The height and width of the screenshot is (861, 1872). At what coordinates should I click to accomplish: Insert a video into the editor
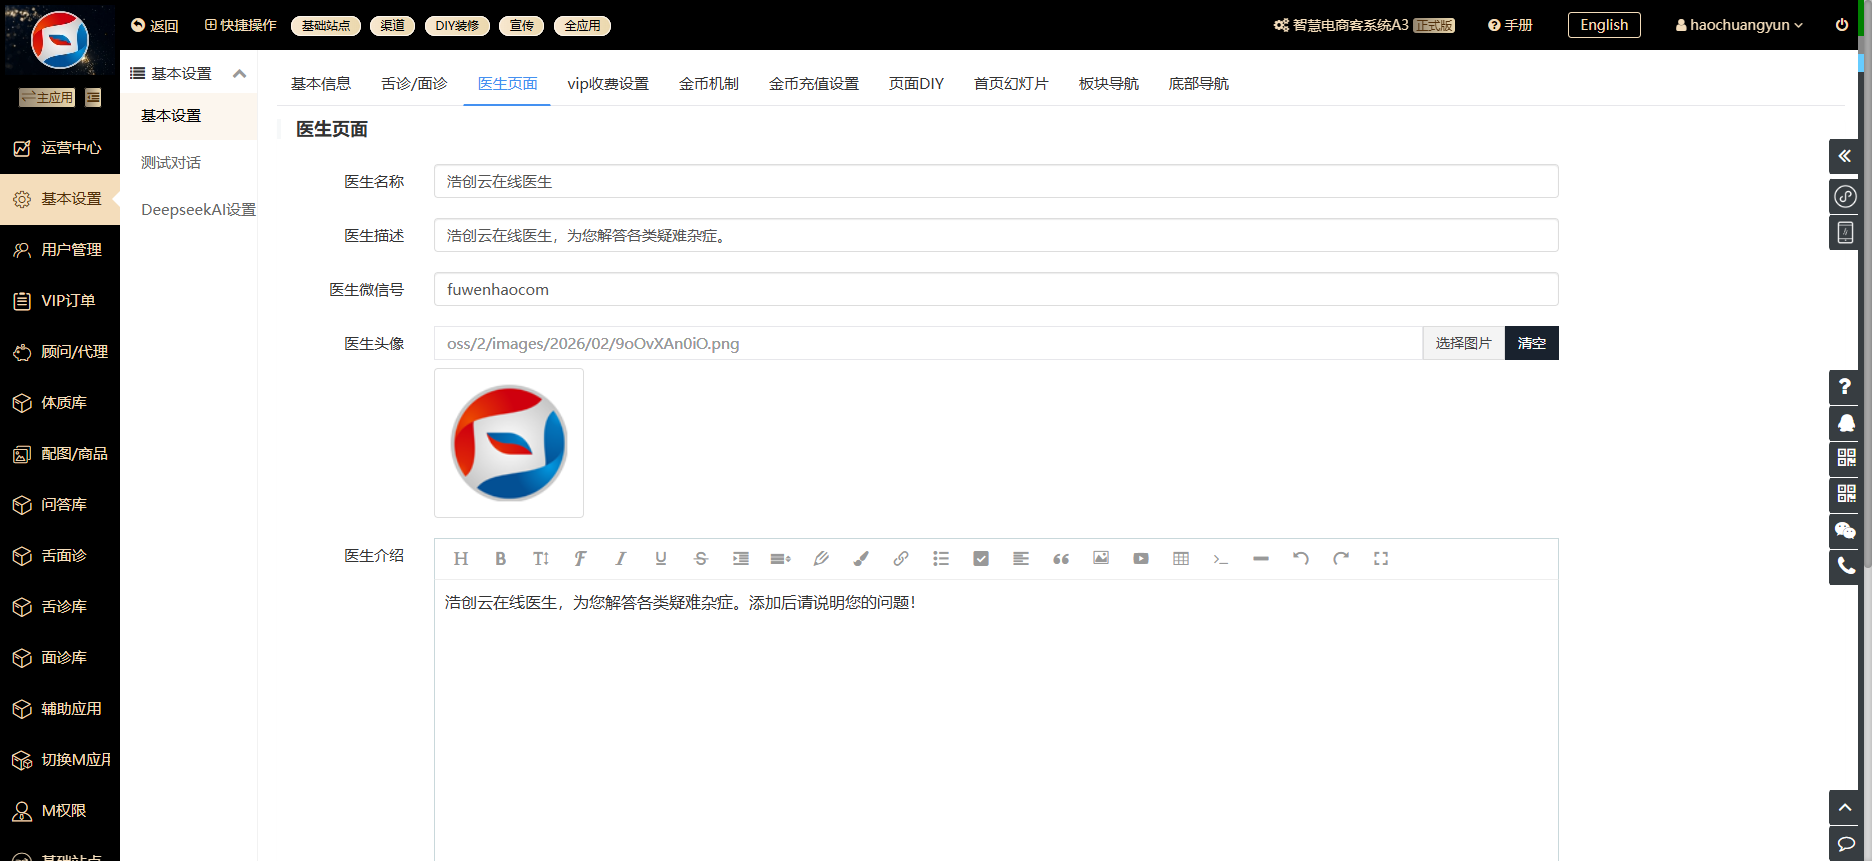[1141, 559]
